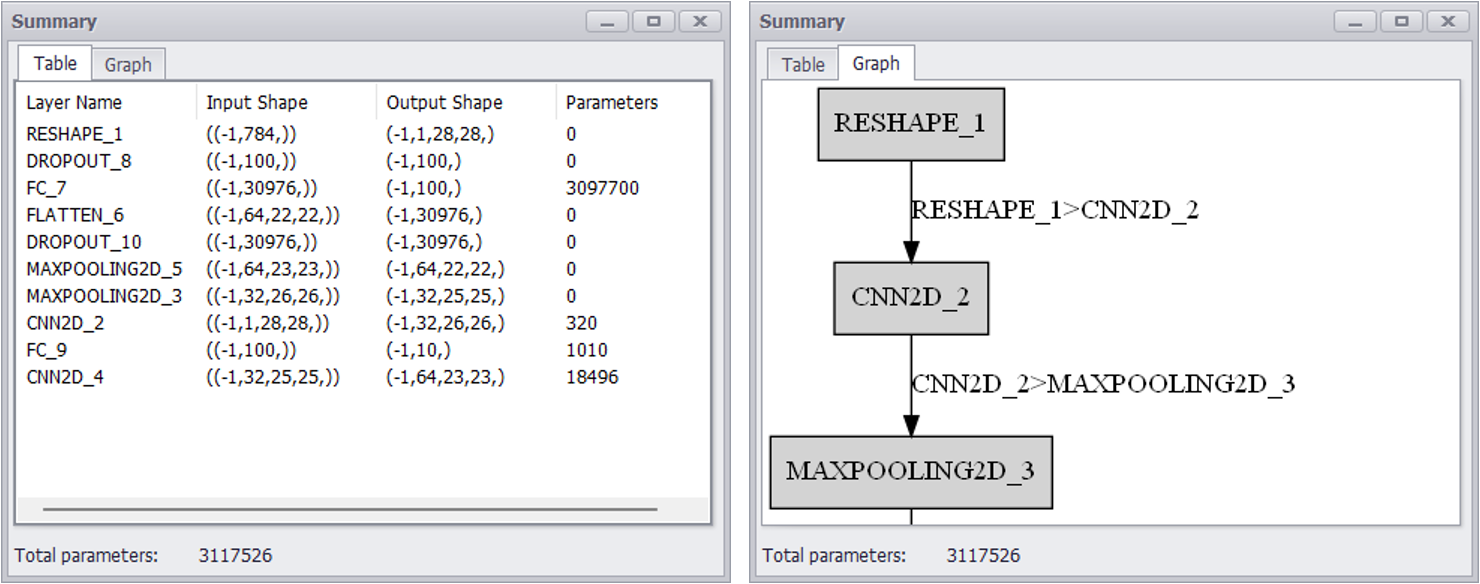Click the Output Shape column header

tap(444, 102)
